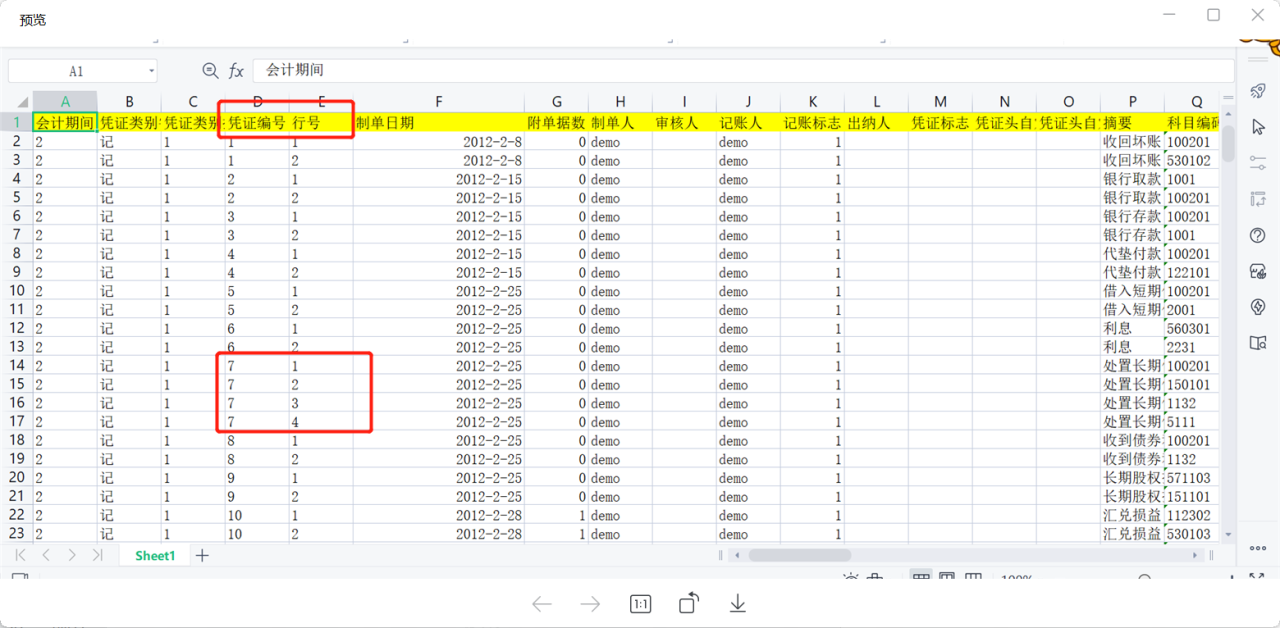Add a new sheet with plus button

coord(202,555)
